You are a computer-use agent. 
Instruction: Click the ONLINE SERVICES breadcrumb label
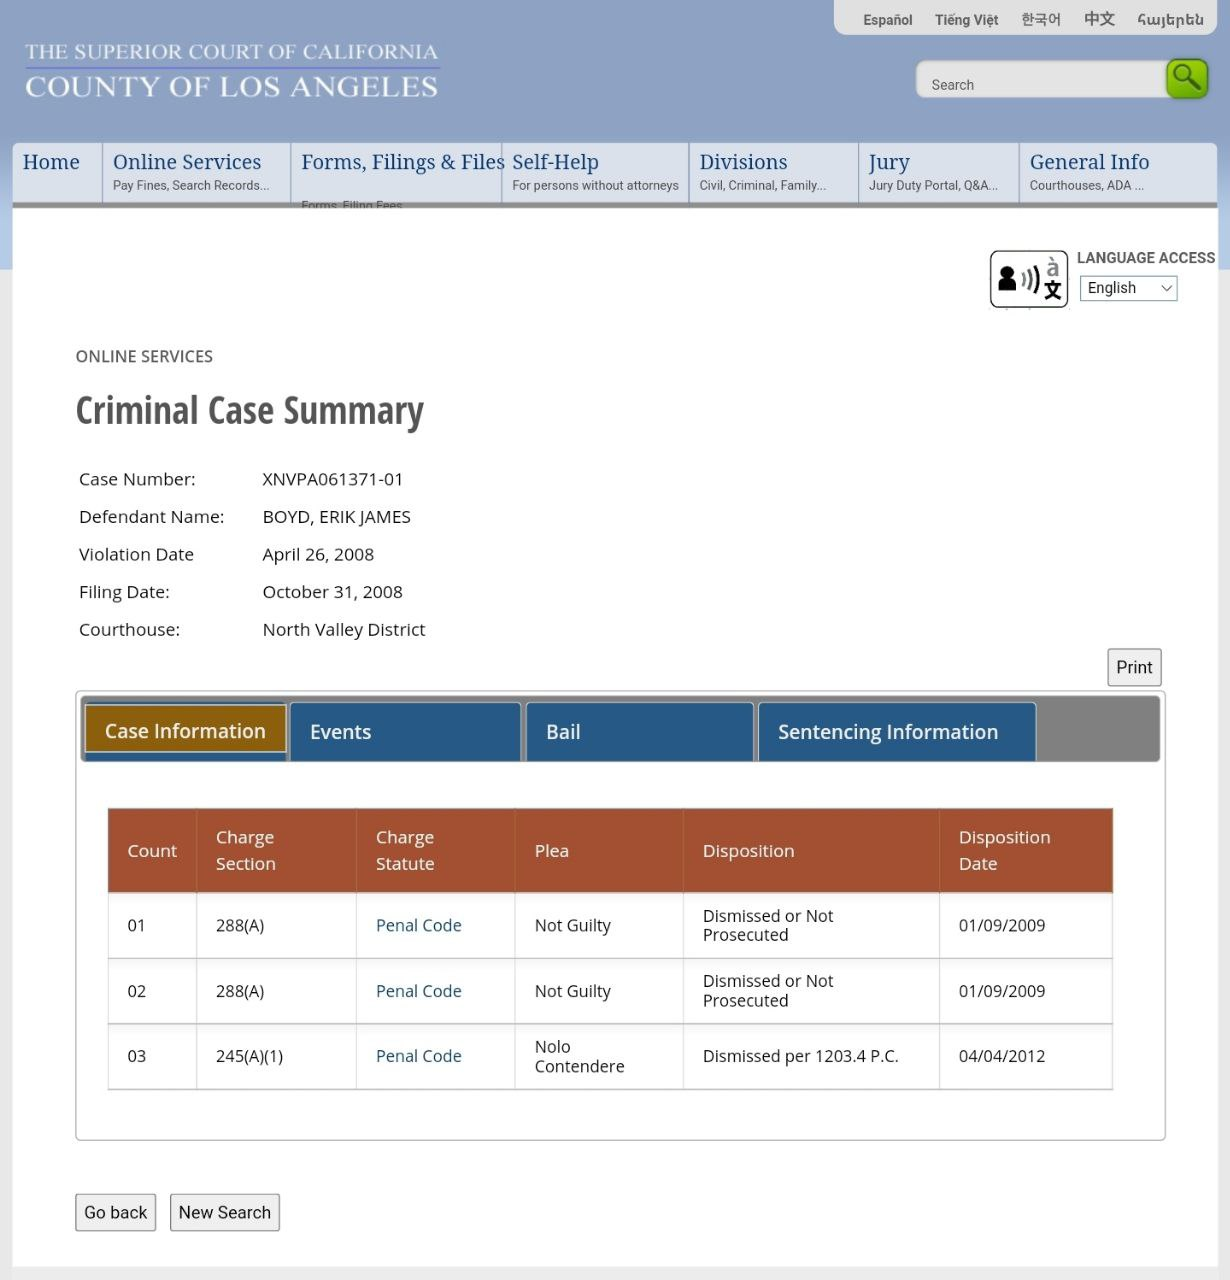144,357
